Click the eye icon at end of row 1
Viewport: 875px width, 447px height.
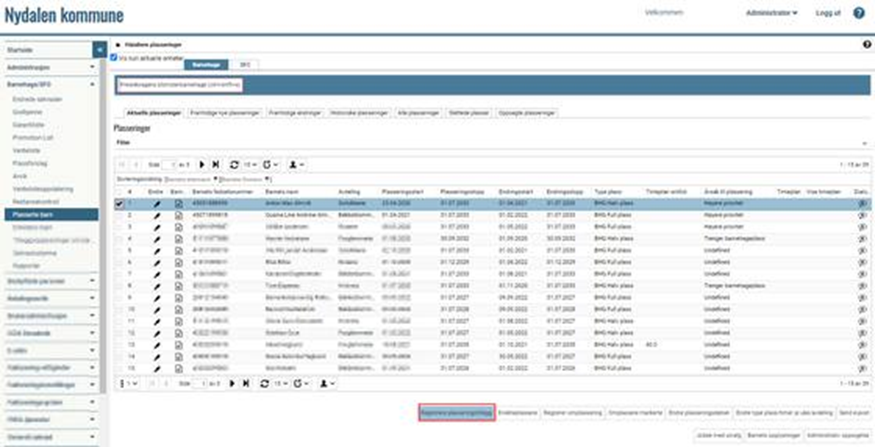pyautogui.click(x=862, y=204)
